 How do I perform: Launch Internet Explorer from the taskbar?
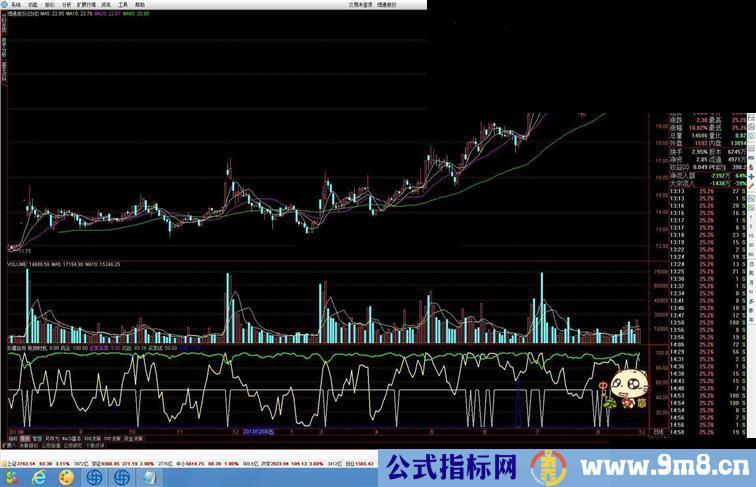(x=38, y=479)
